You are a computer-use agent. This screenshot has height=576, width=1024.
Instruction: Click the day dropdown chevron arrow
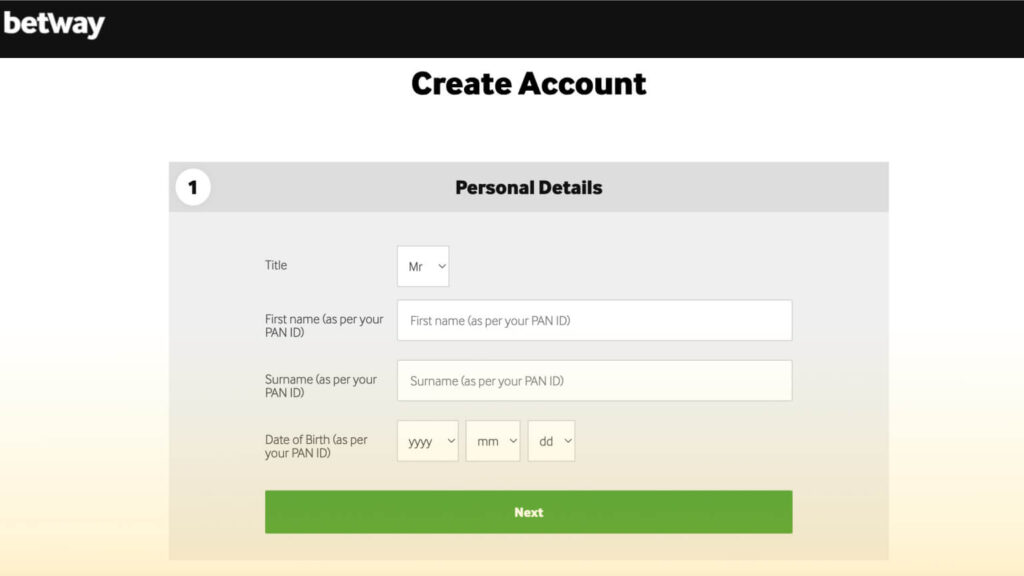tap(568, 441)
